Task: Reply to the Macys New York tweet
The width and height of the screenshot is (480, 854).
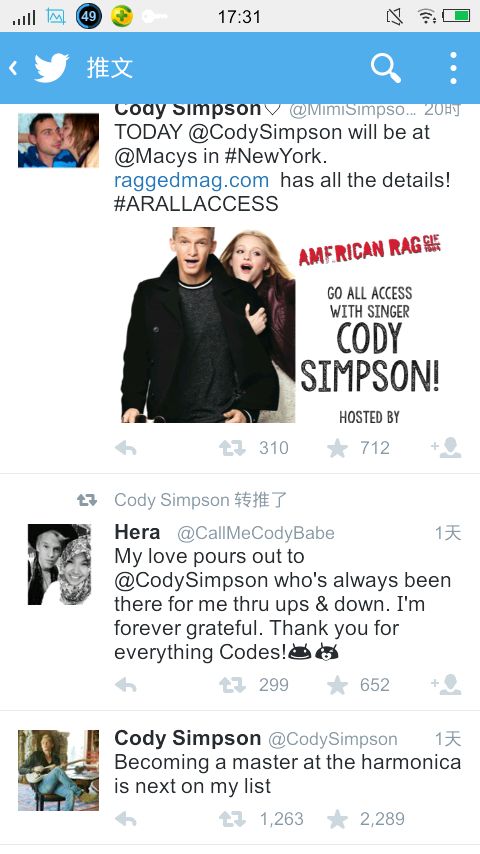Action: tap(126, 448)
